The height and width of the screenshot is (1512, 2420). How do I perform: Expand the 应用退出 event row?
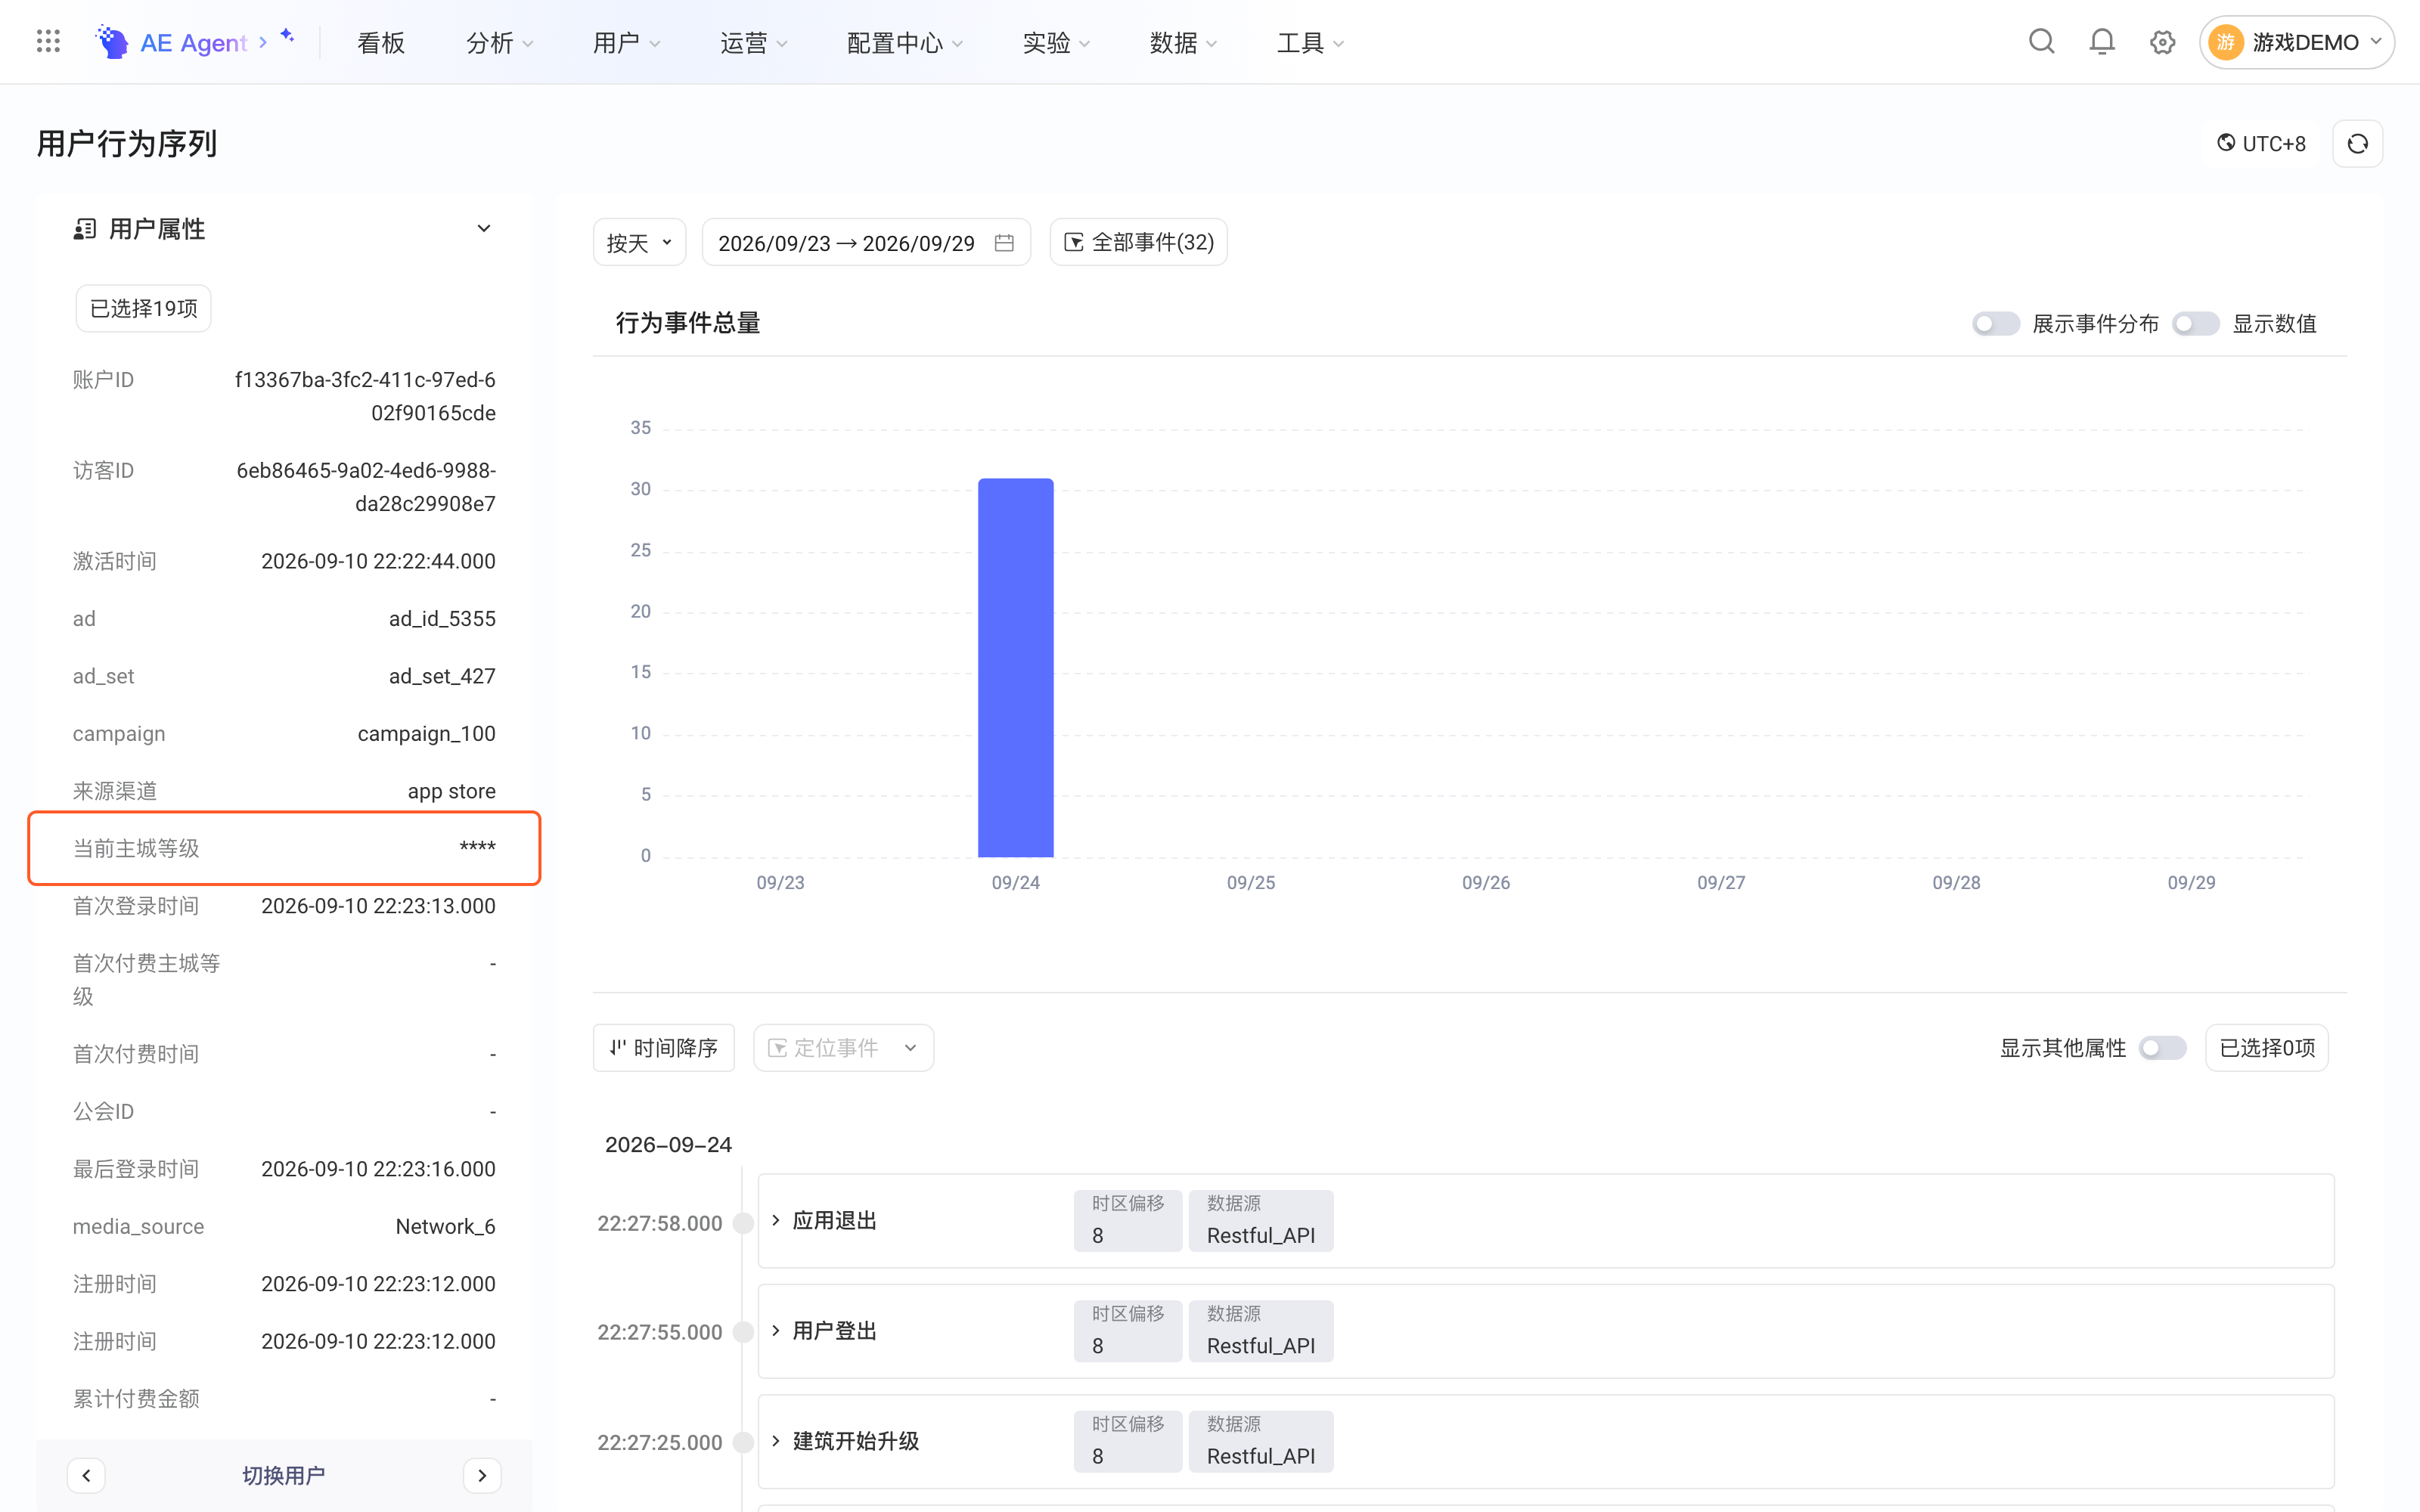[776, 1220]
